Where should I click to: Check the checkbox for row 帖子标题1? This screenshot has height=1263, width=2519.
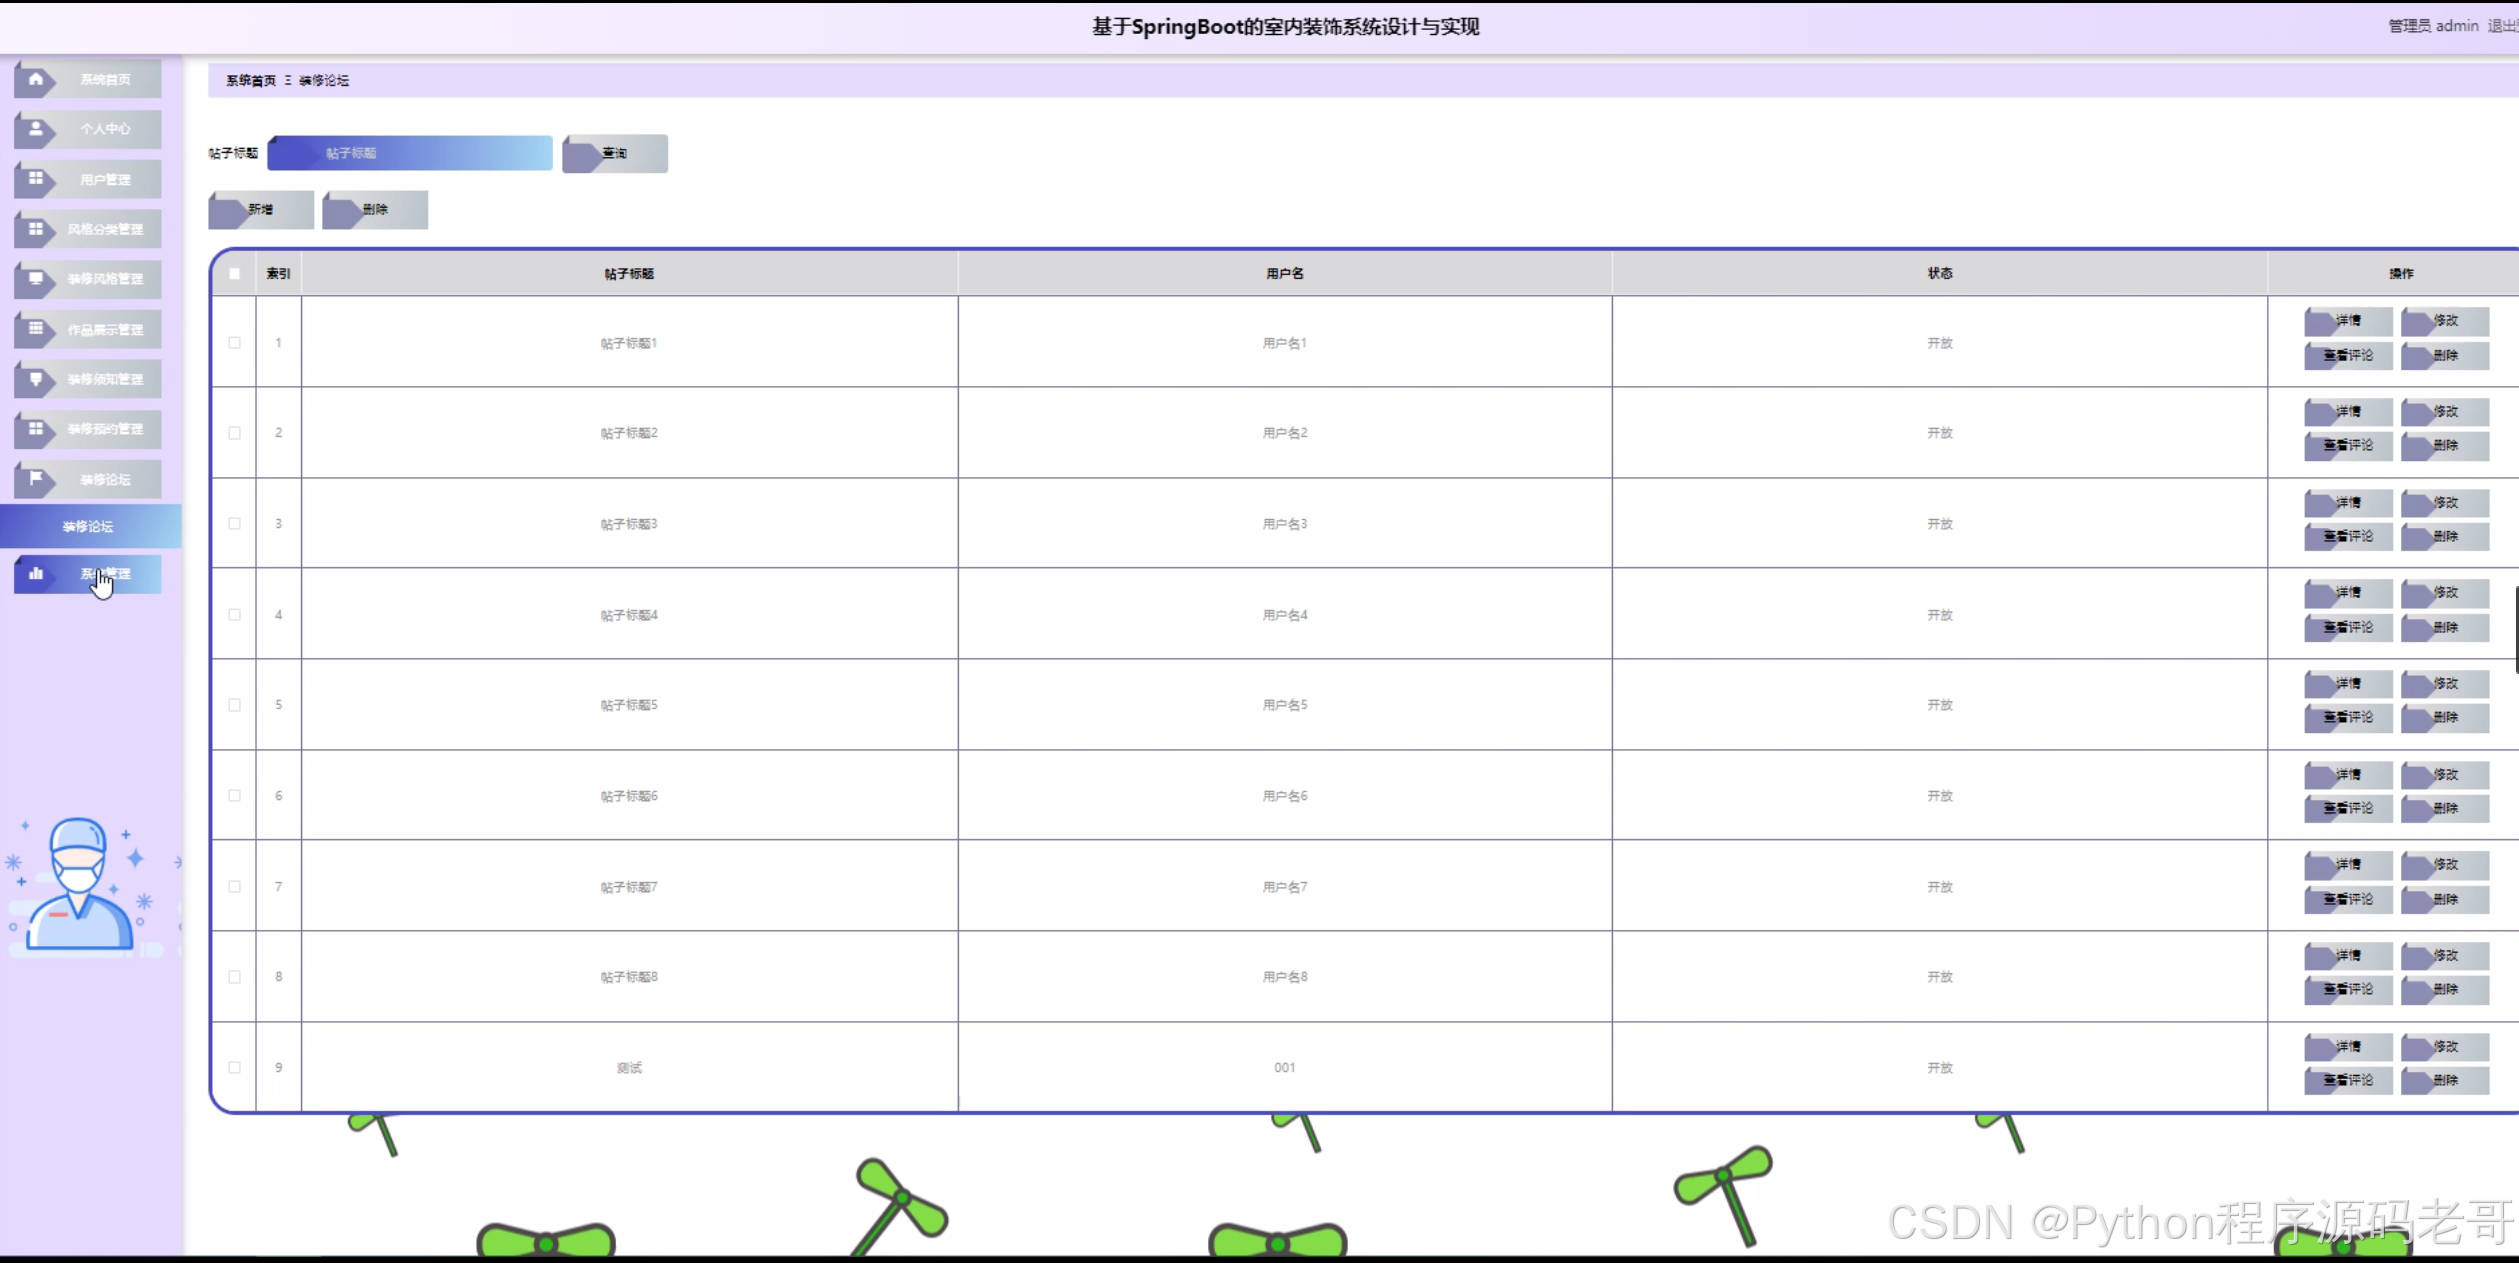234,342
